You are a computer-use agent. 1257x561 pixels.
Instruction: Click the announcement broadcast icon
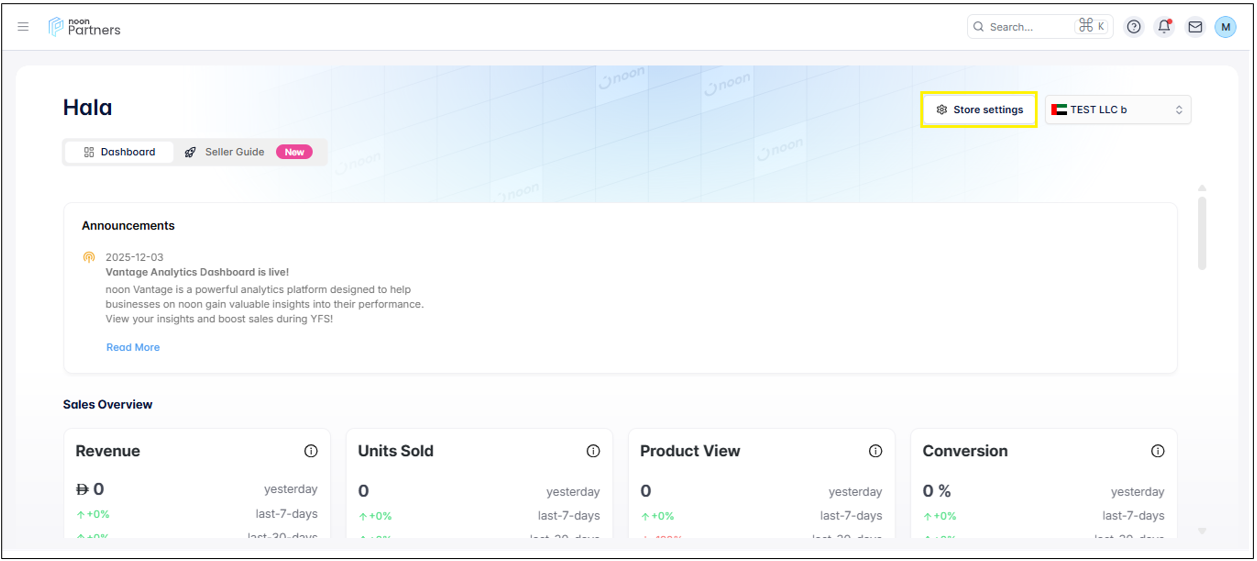click(x=89, y=258)
